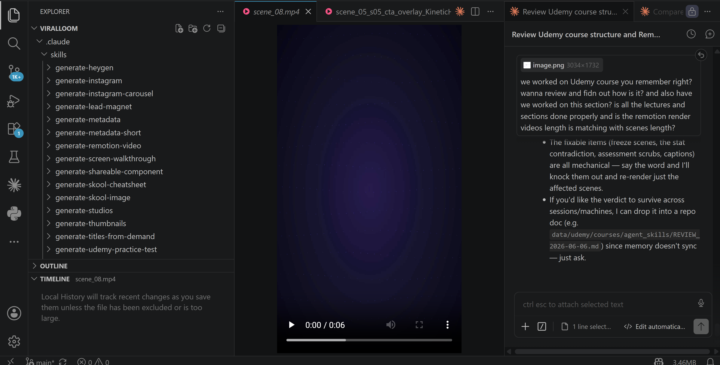Open the Python view in activity bar
720x365 pixels.
click(x=14, y=213)
